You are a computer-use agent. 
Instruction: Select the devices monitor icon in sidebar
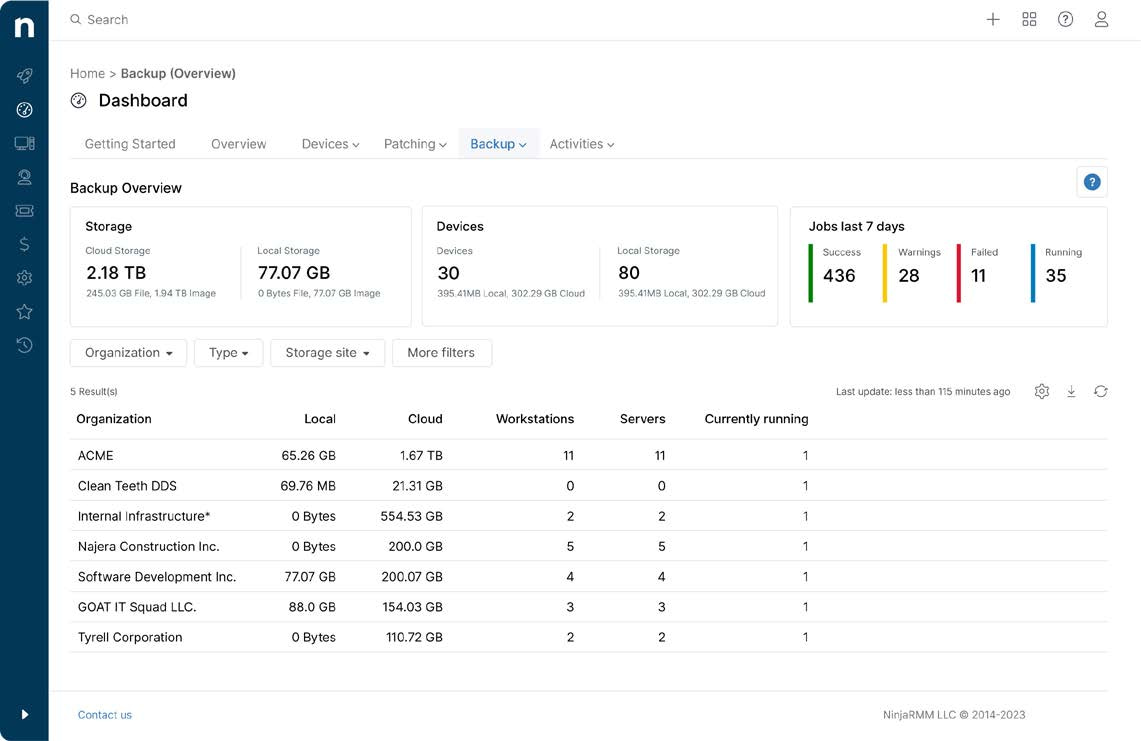(24, 144)
